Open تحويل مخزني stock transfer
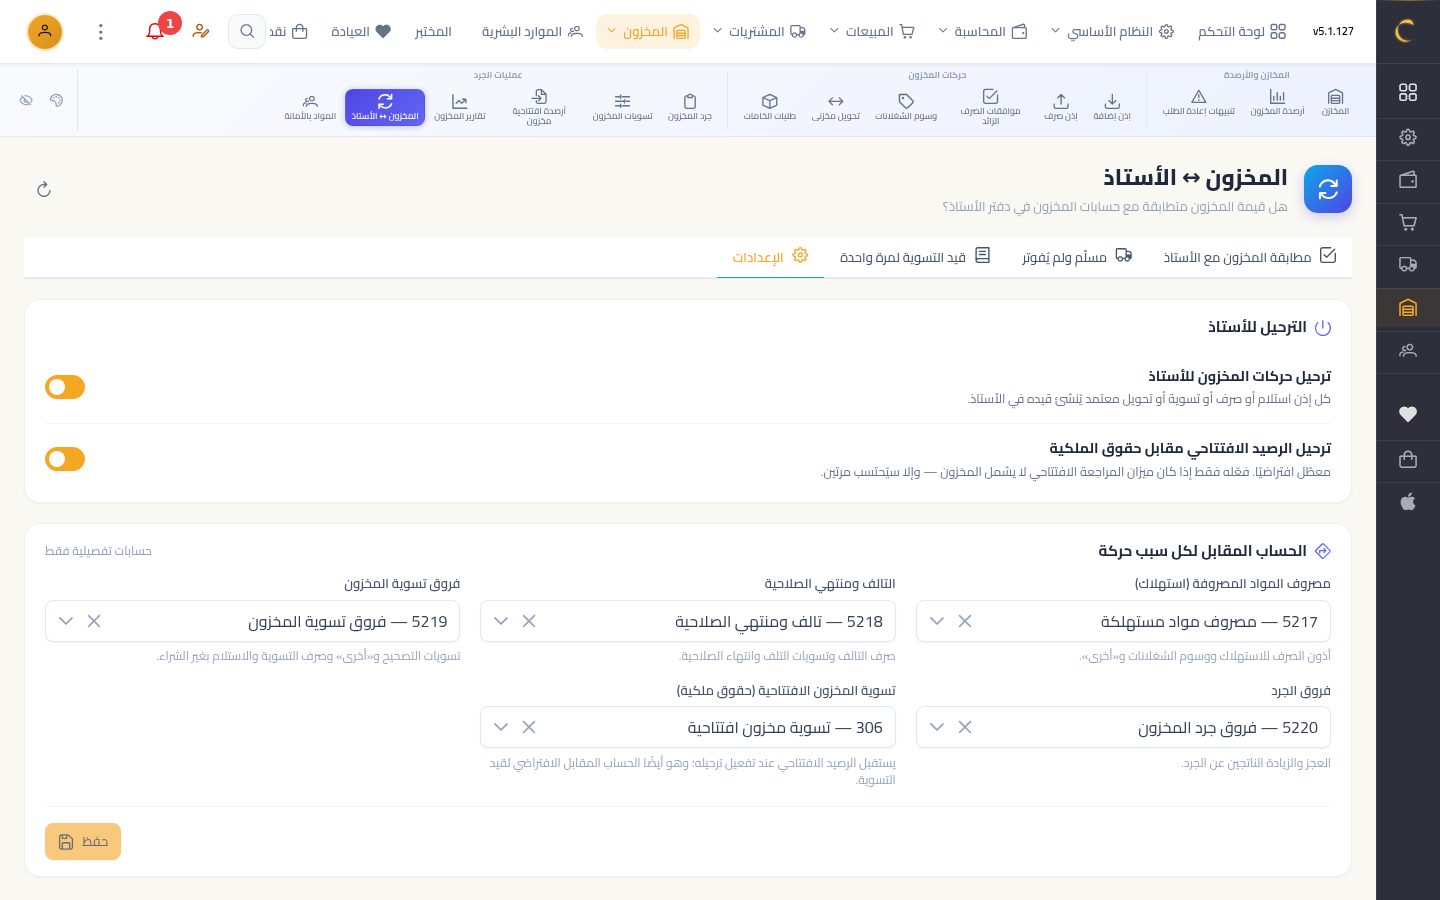Viewport: 1440px width, 900px height. point(836,106)
